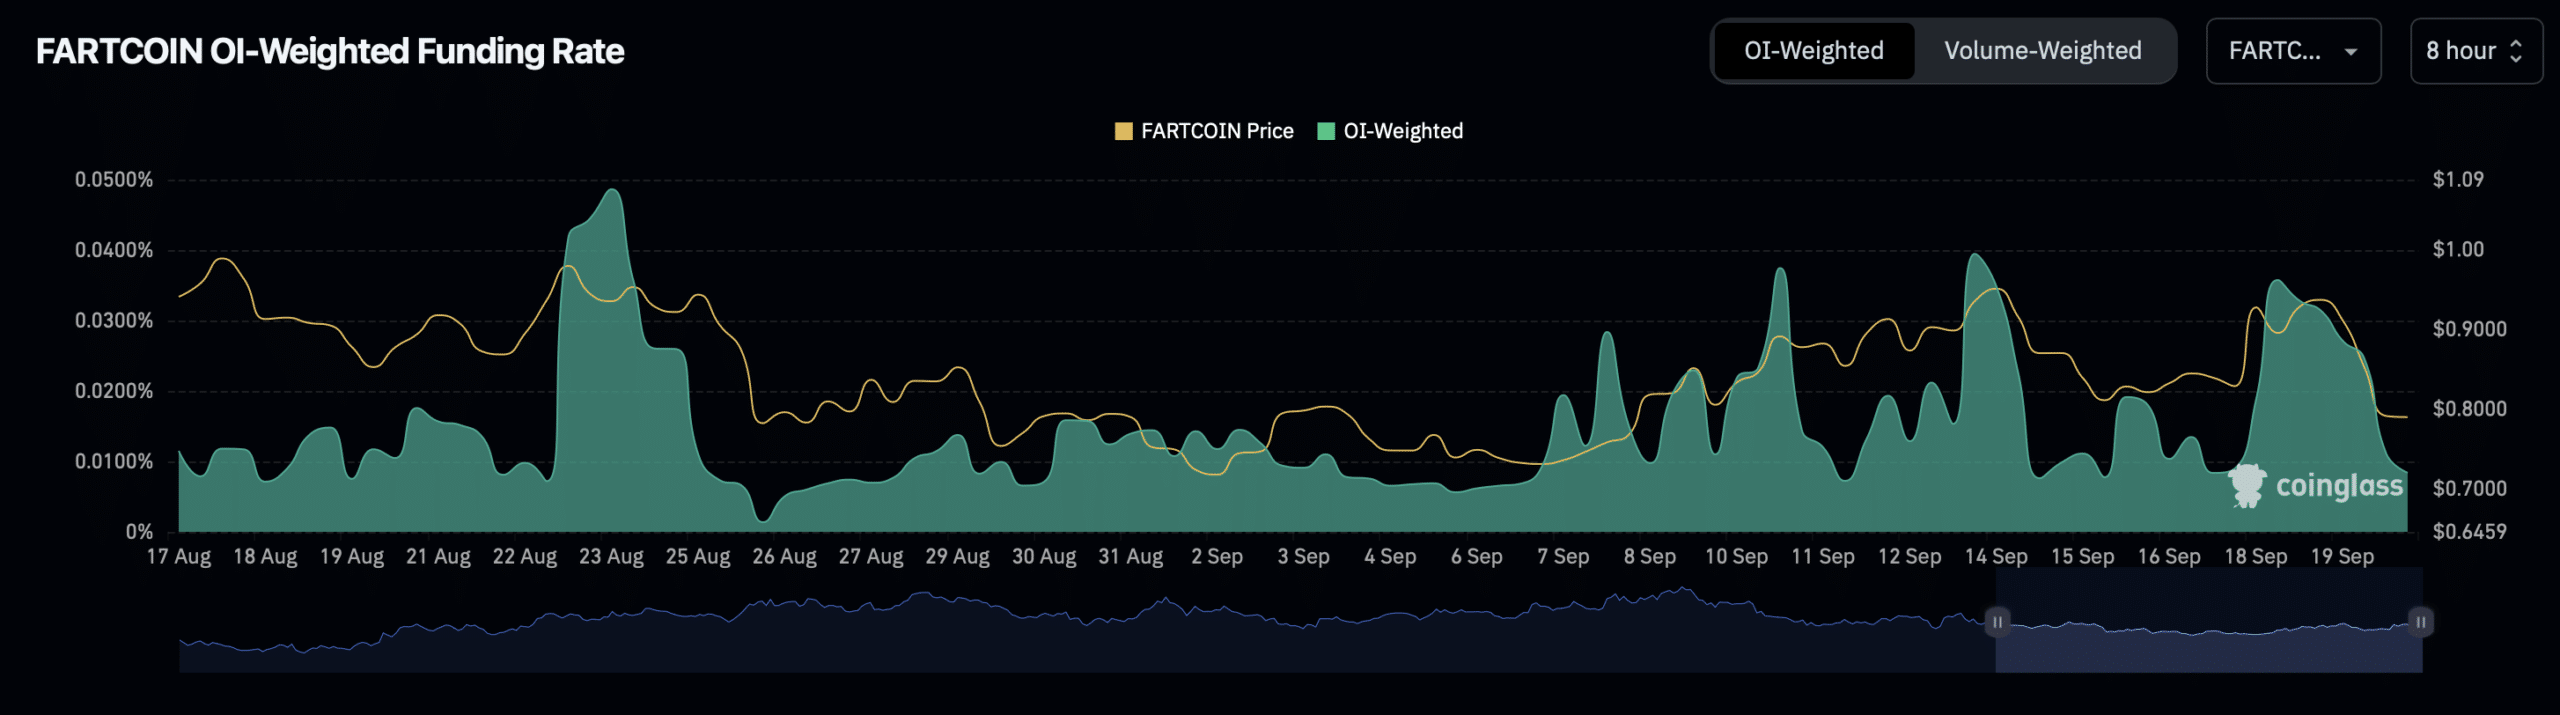Switch to Volume-Weighted tab
Image resolution: width=2560 pixels, height=715 pixels.
[2042, 51]
